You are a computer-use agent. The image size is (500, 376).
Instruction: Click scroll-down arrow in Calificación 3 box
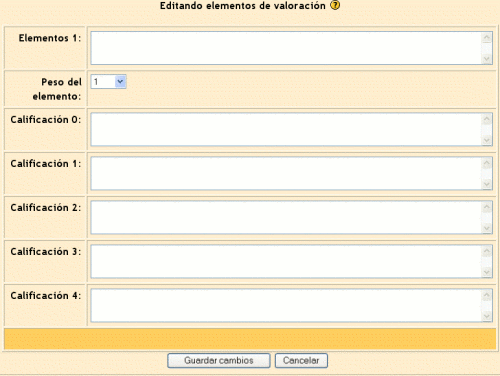coord(487,272)
